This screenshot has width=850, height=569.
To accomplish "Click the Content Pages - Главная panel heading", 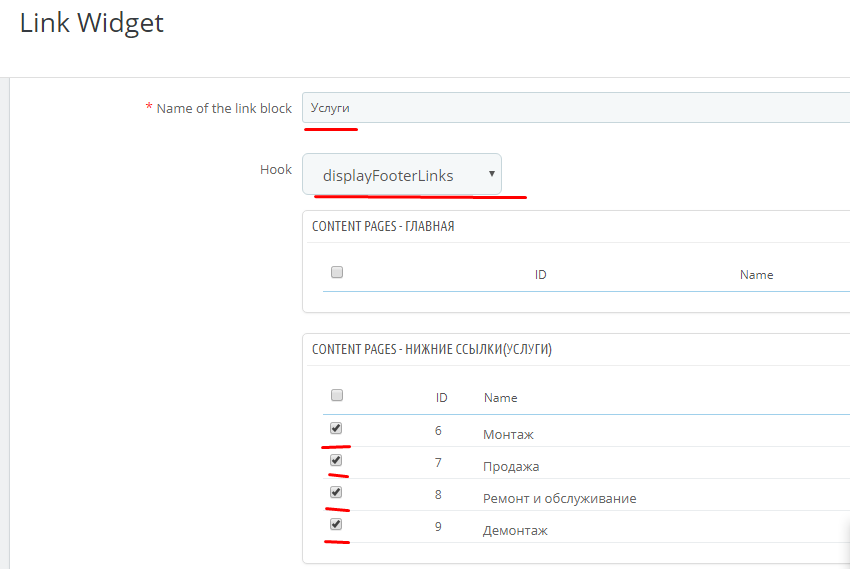I will (383, 226).
